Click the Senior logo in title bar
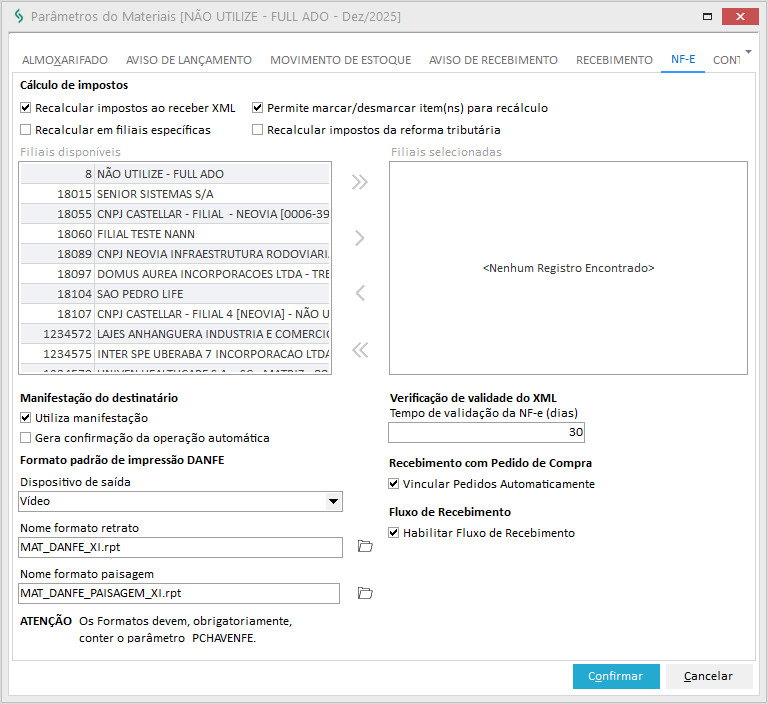Image resolution: width=768 pixels, height=704 pixels. click(19, 17)
